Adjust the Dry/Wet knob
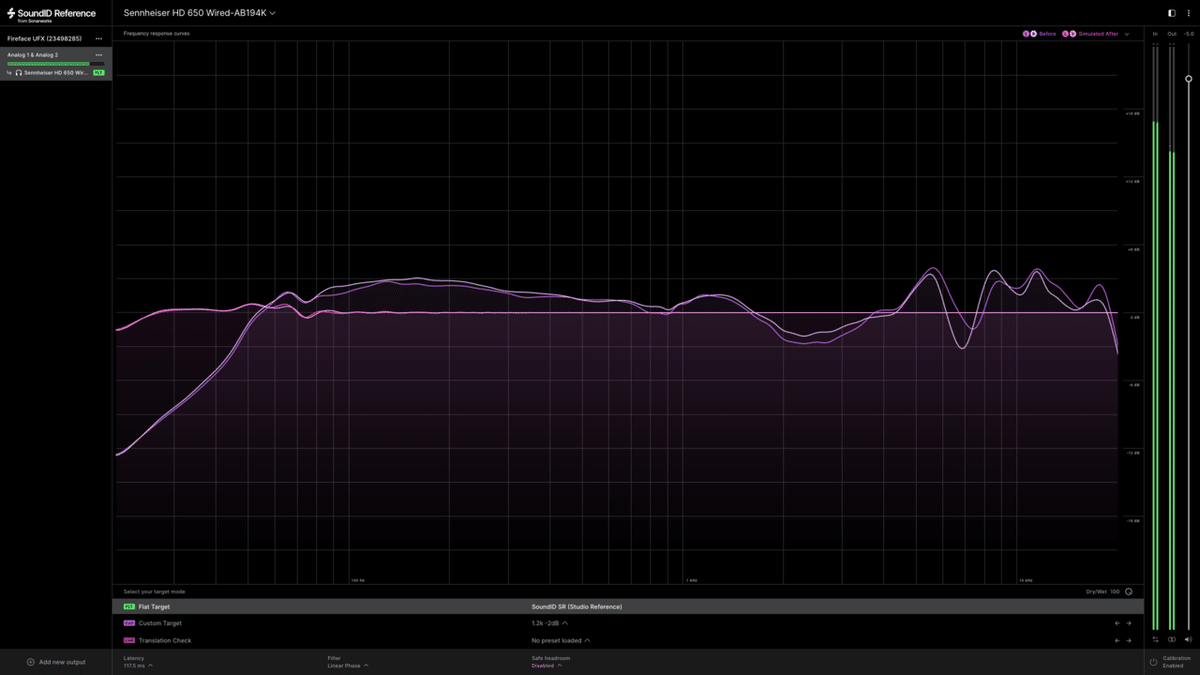 point(1129,592)
